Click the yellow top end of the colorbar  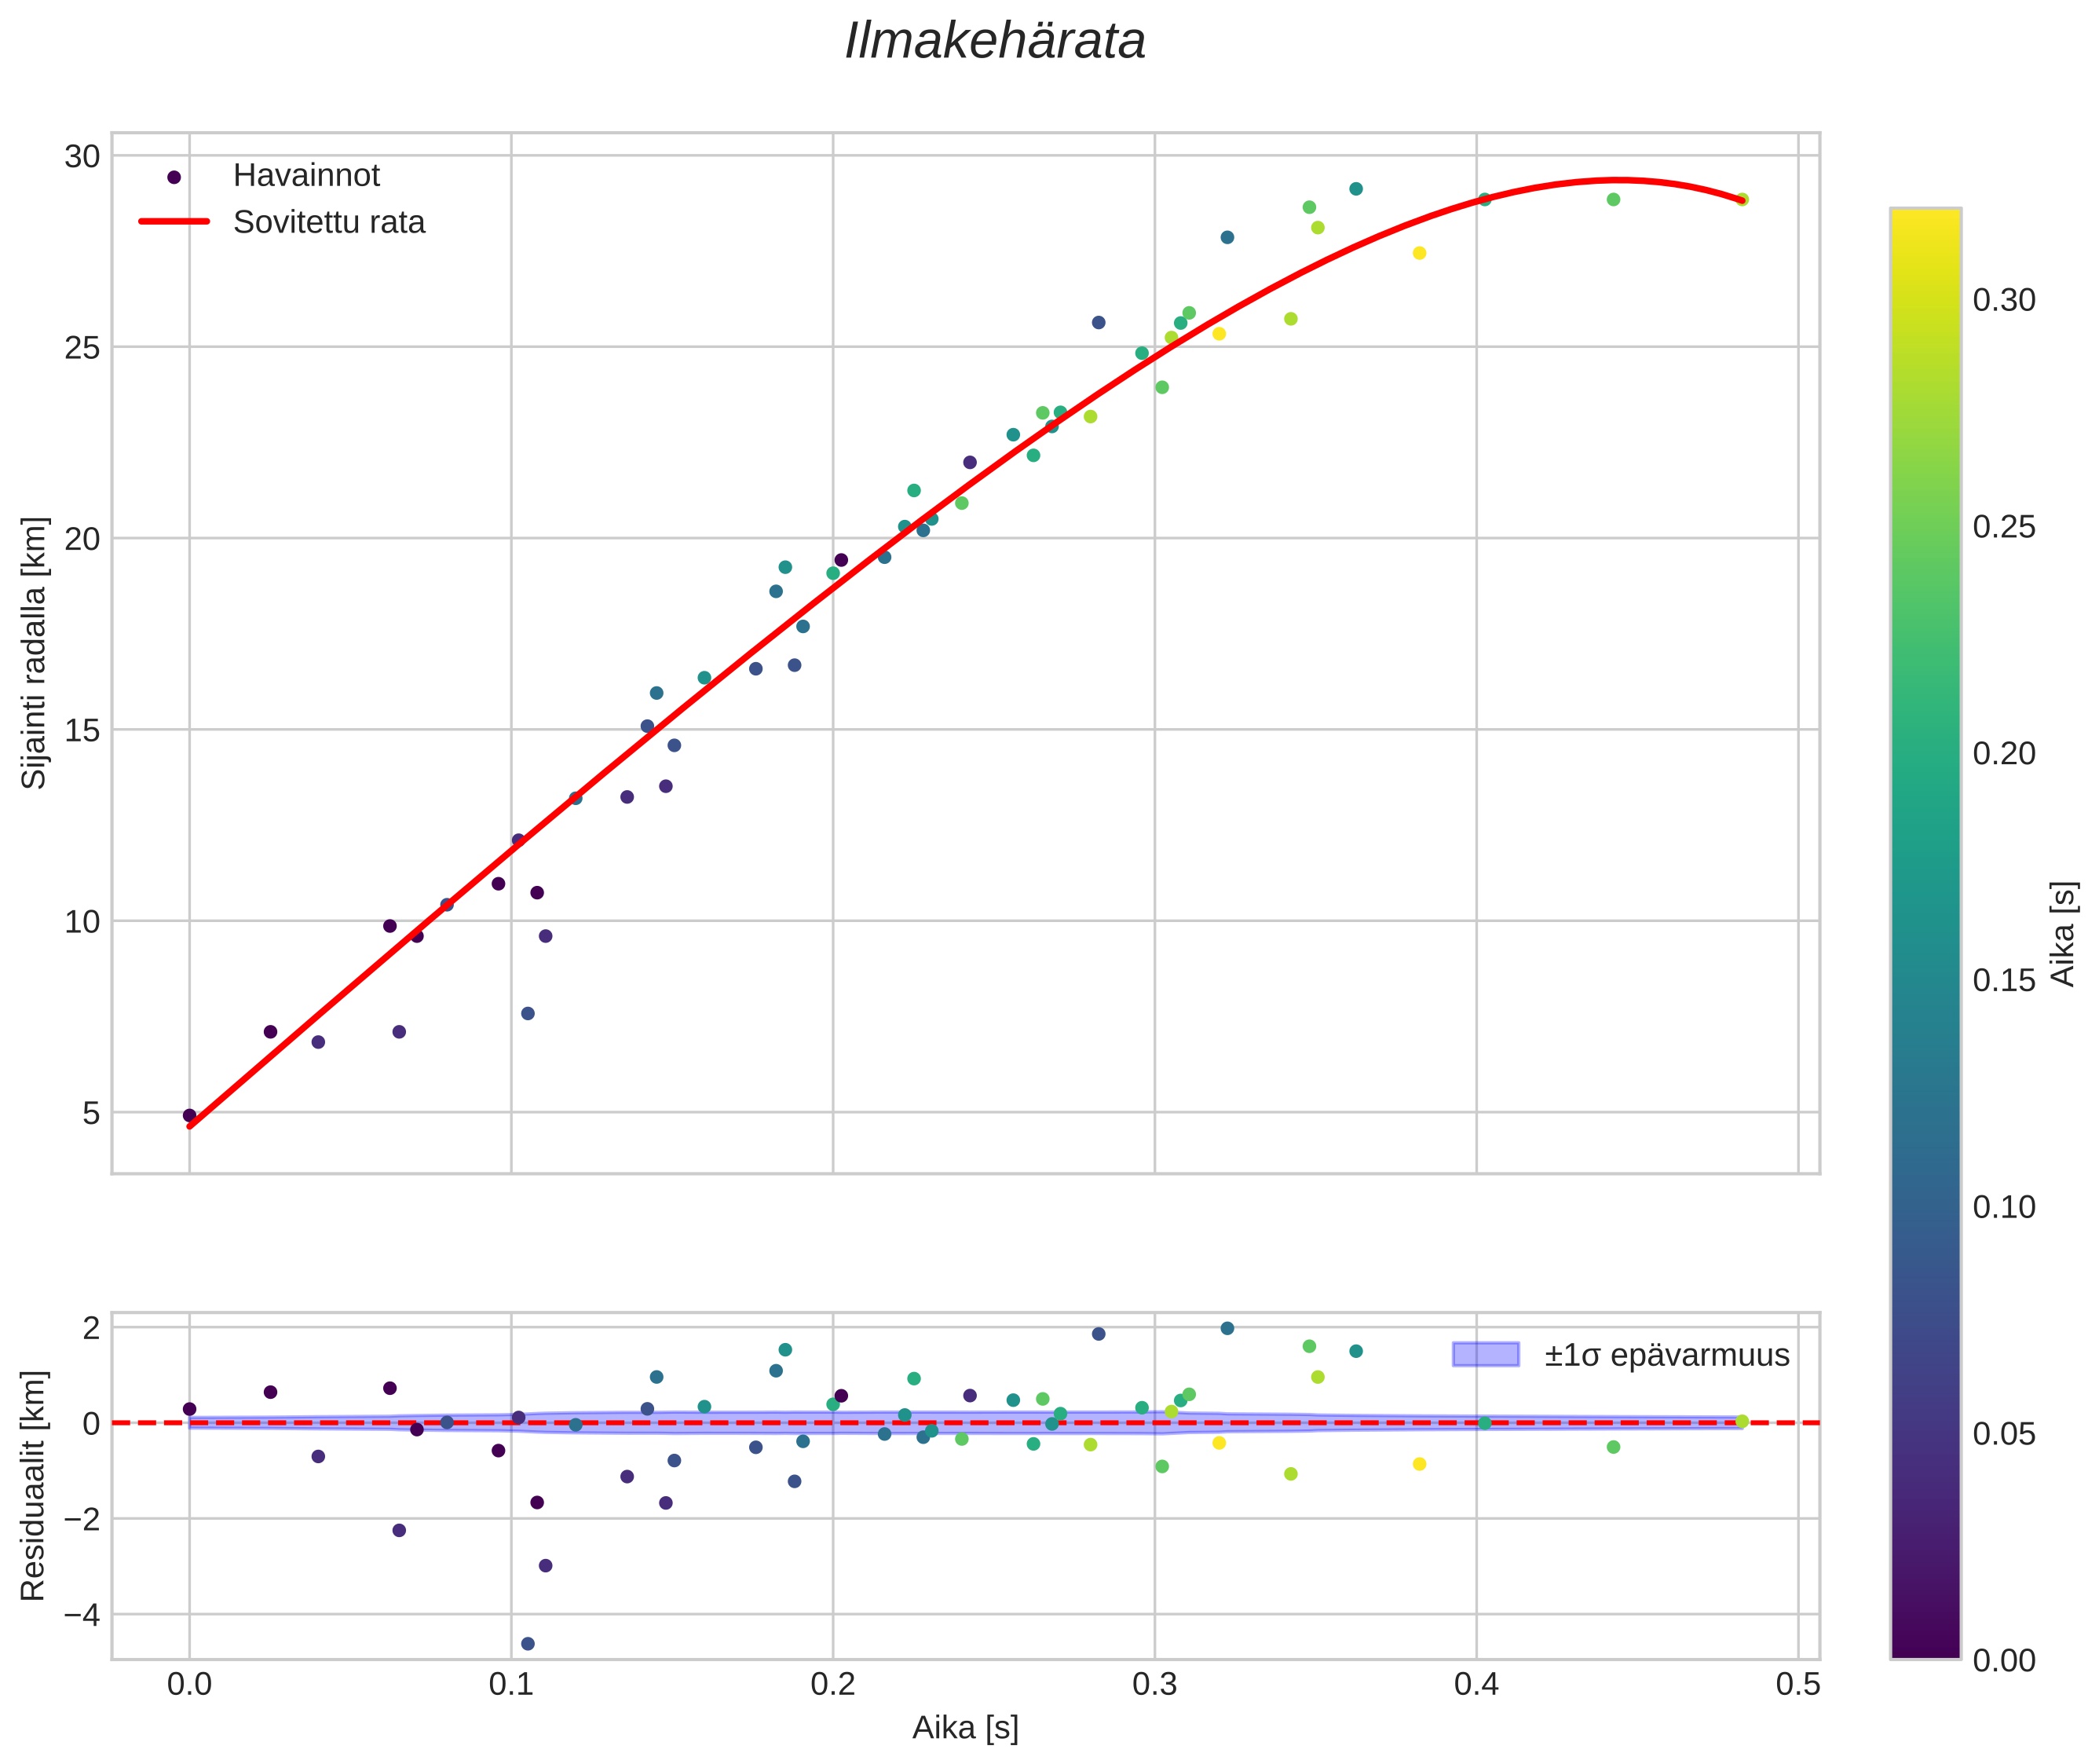(1925, 218)
